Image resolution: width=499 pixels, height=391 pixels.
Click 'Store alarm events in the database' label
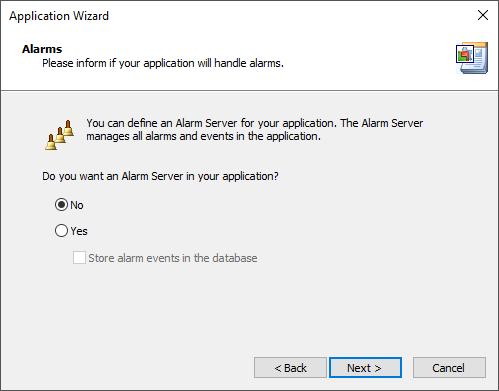(x=173, y=258)
